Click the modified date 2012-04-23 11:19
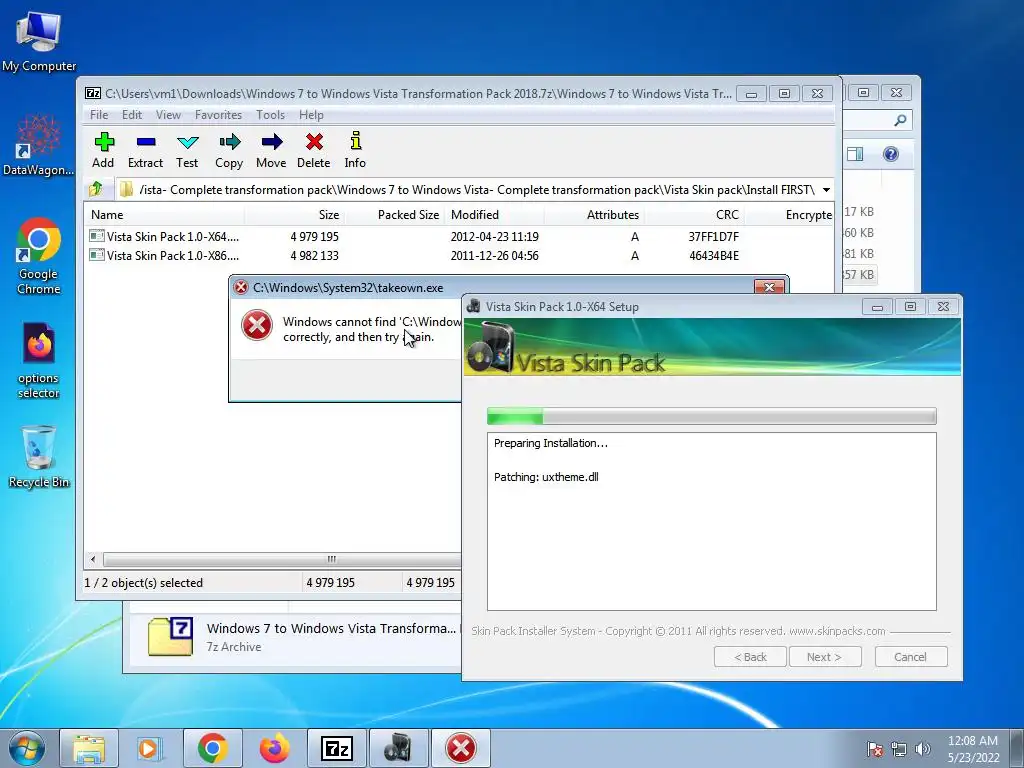The width and height of the screenshot is (1024, 768). (494, 236)
